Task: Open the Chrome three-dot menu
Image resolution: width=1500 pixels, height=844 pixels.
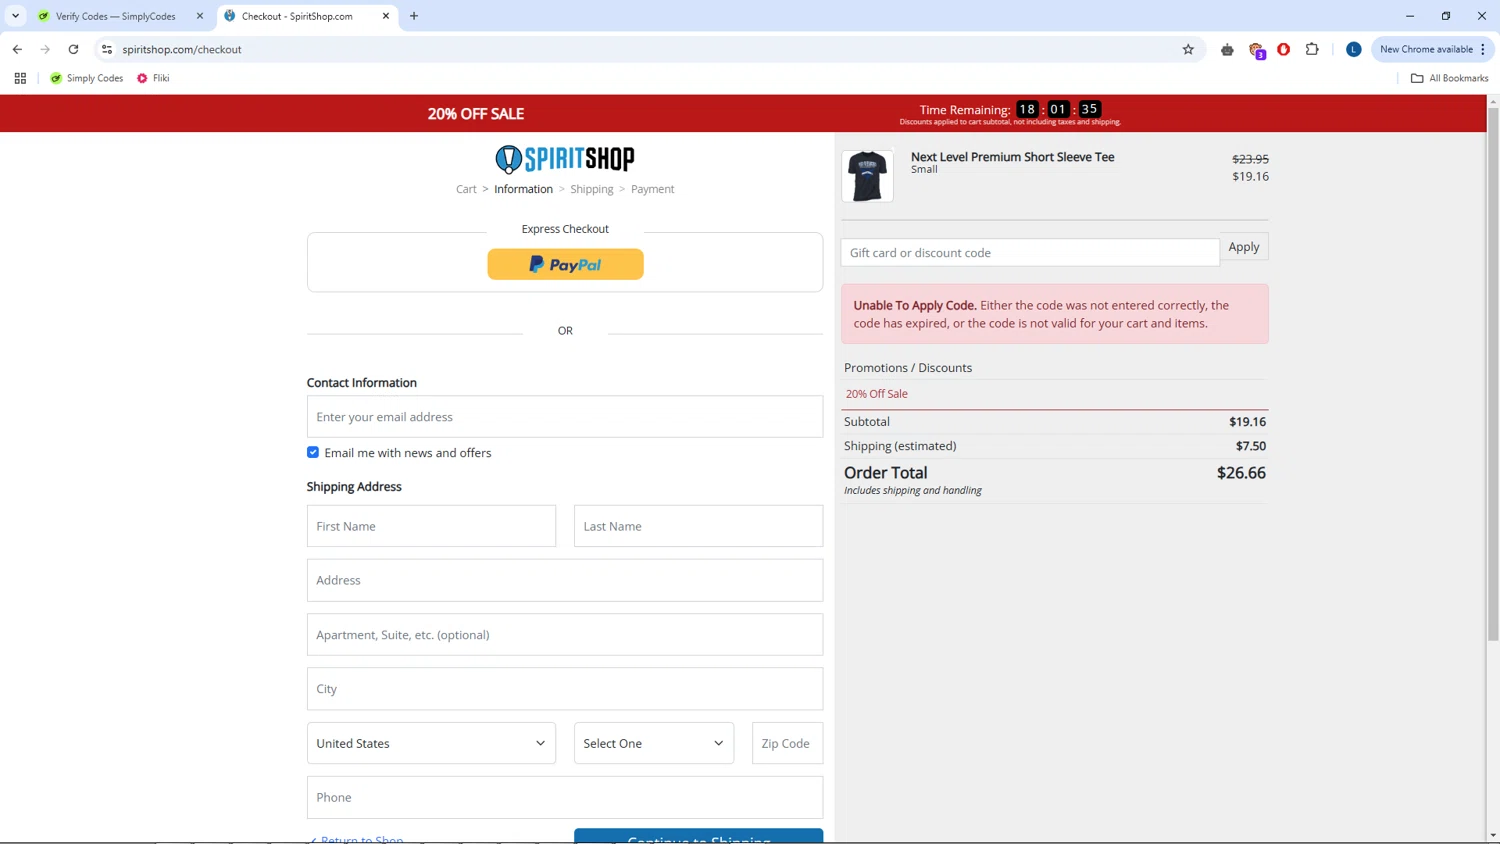Action: point(1483,49)
